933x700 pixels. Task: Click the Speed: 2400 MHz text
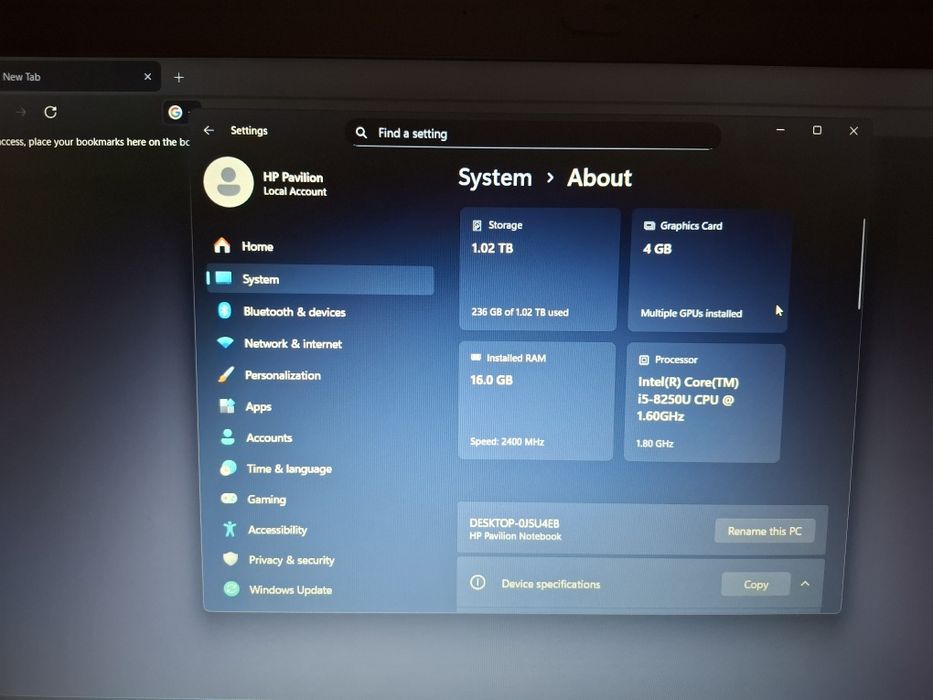click(x=506, y=441)
